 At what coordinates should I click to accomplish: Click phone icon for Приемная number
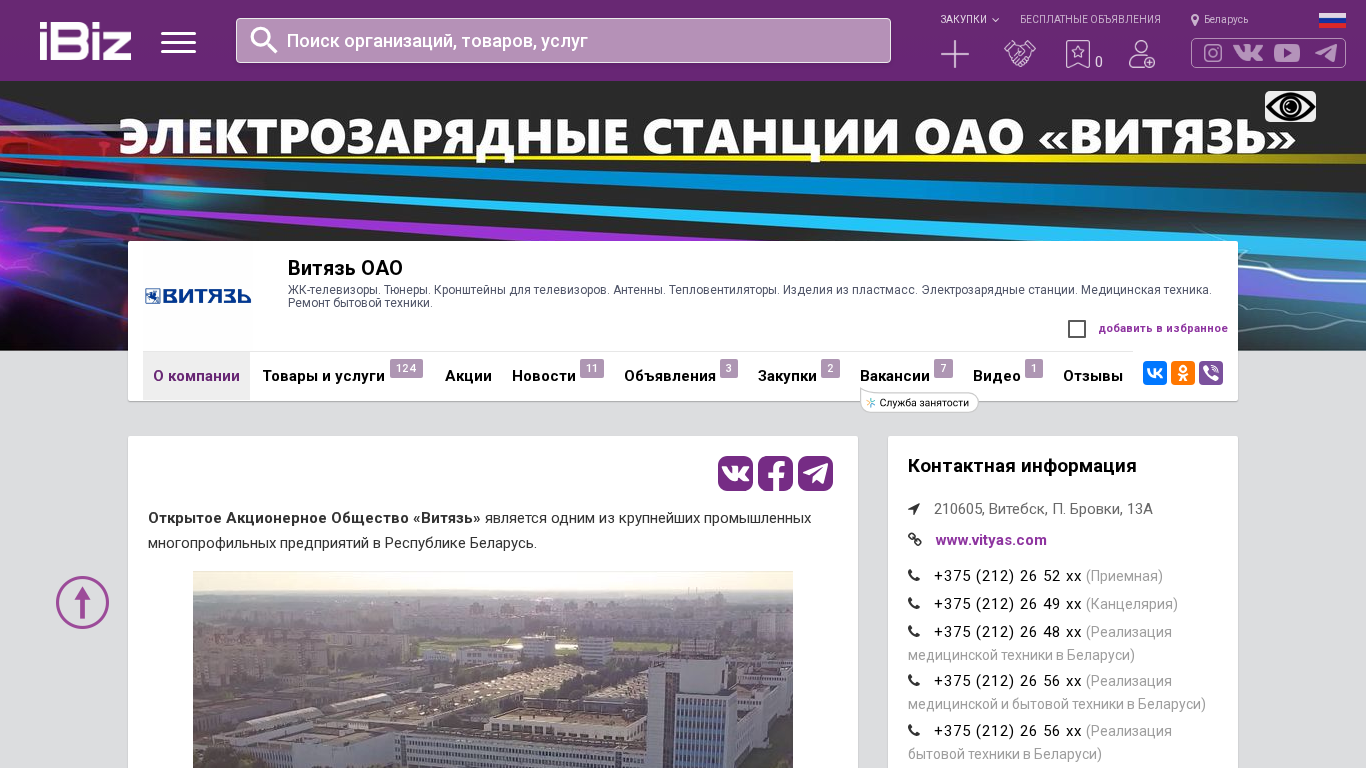click(x=914, y=575)
